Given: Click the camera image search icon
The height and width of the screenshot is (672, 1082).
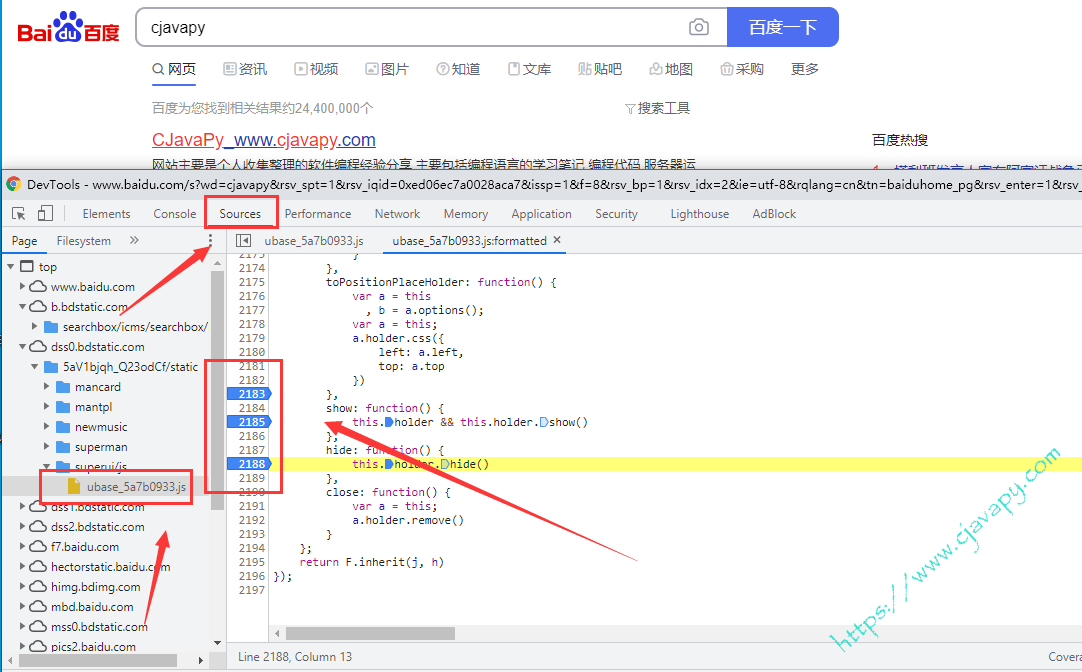Looking at the screenshot, I should (698, 27).
